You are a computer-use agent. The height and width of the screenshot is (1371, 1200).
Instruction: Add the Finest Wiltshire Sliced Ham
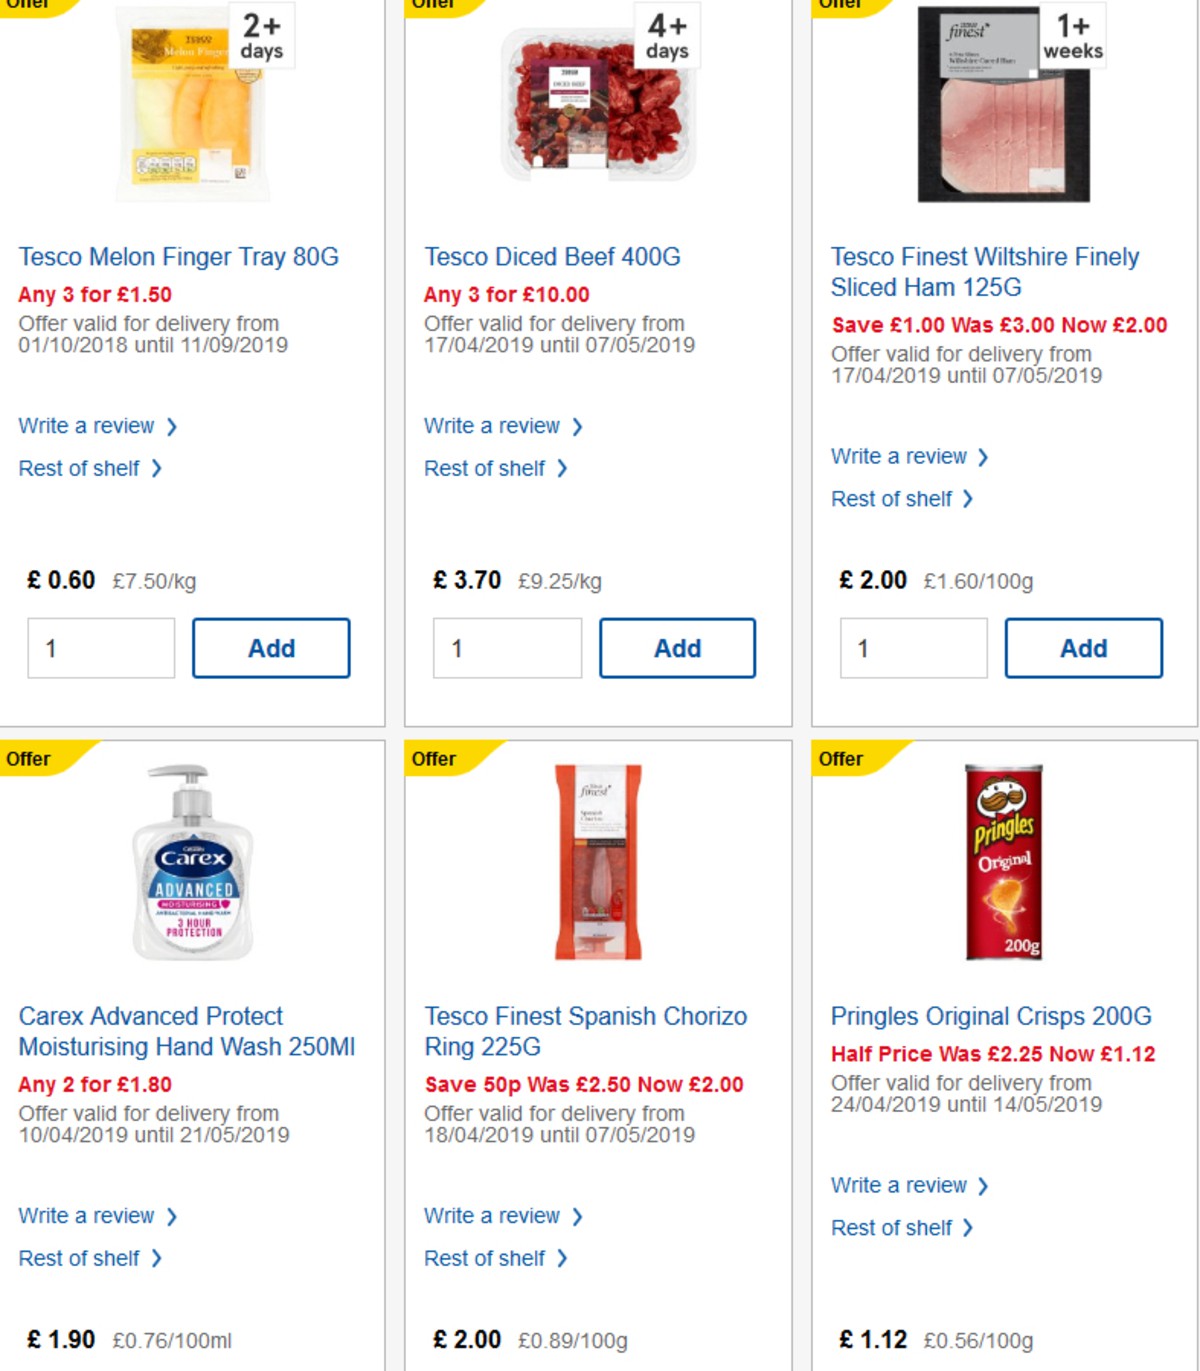click(1084, 647)
